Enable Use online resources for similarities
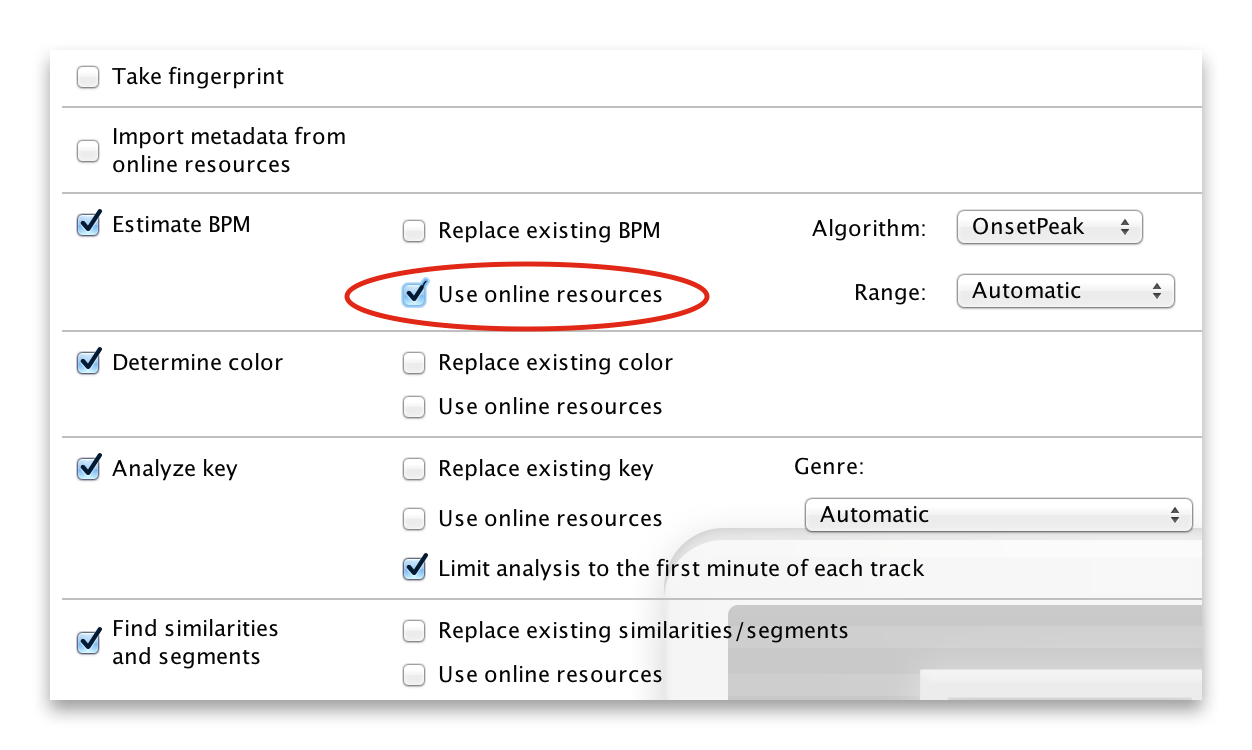The width and height of the screenshot is (1252, 750). 414,675
